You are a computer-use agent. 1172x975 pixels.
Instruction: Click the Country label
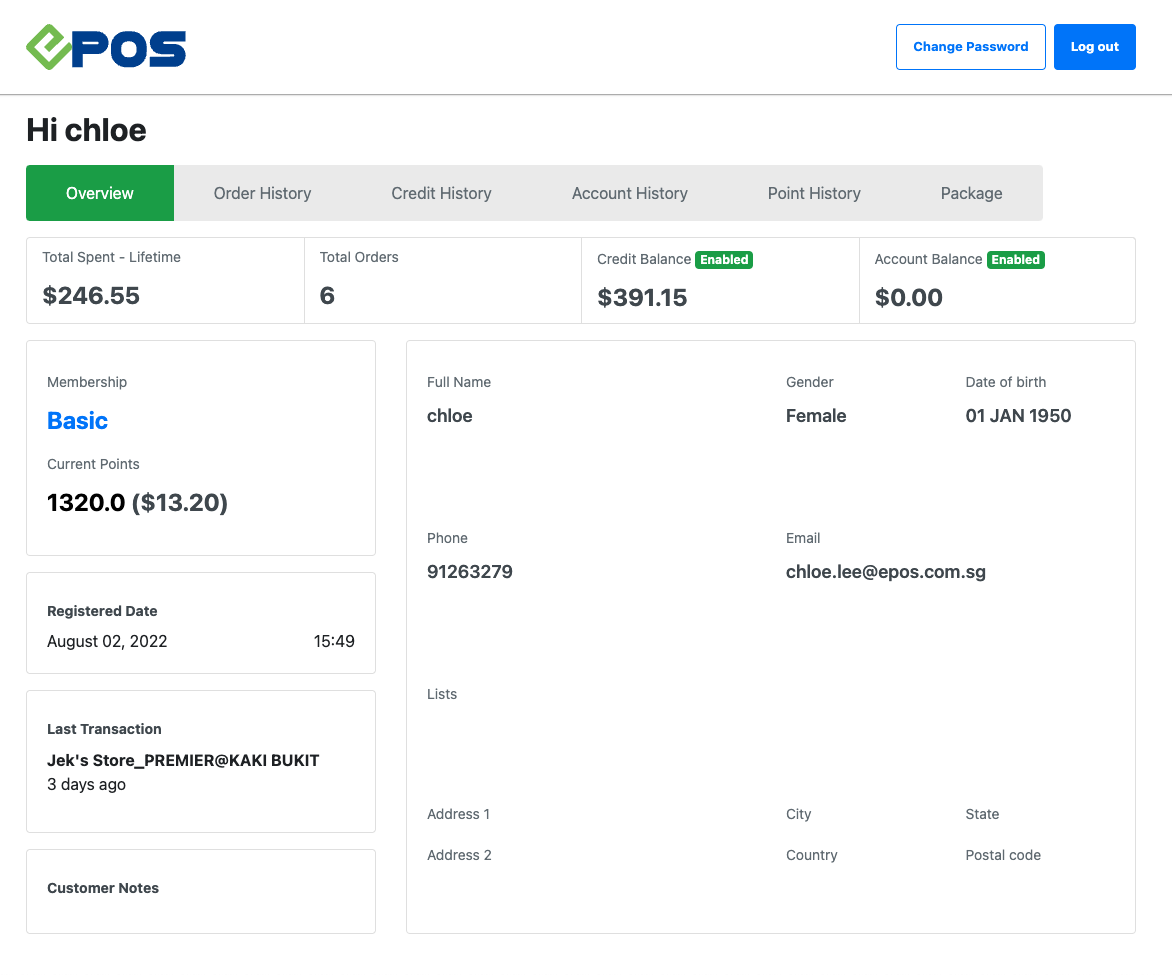[811, 855]
